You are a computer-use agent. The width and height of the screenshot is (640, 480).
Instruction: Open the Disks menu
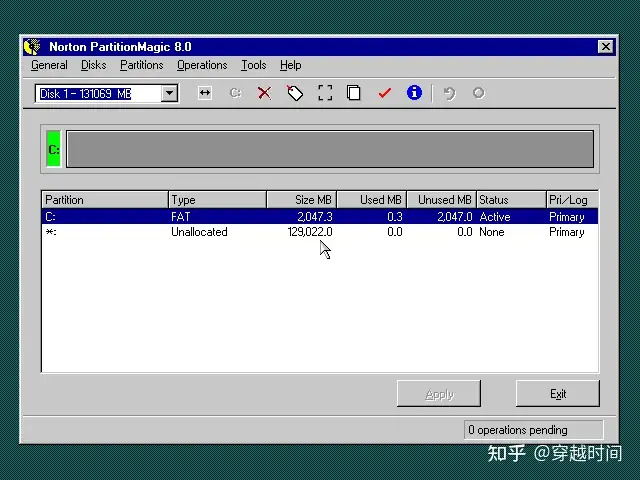[x=93, y=65]
